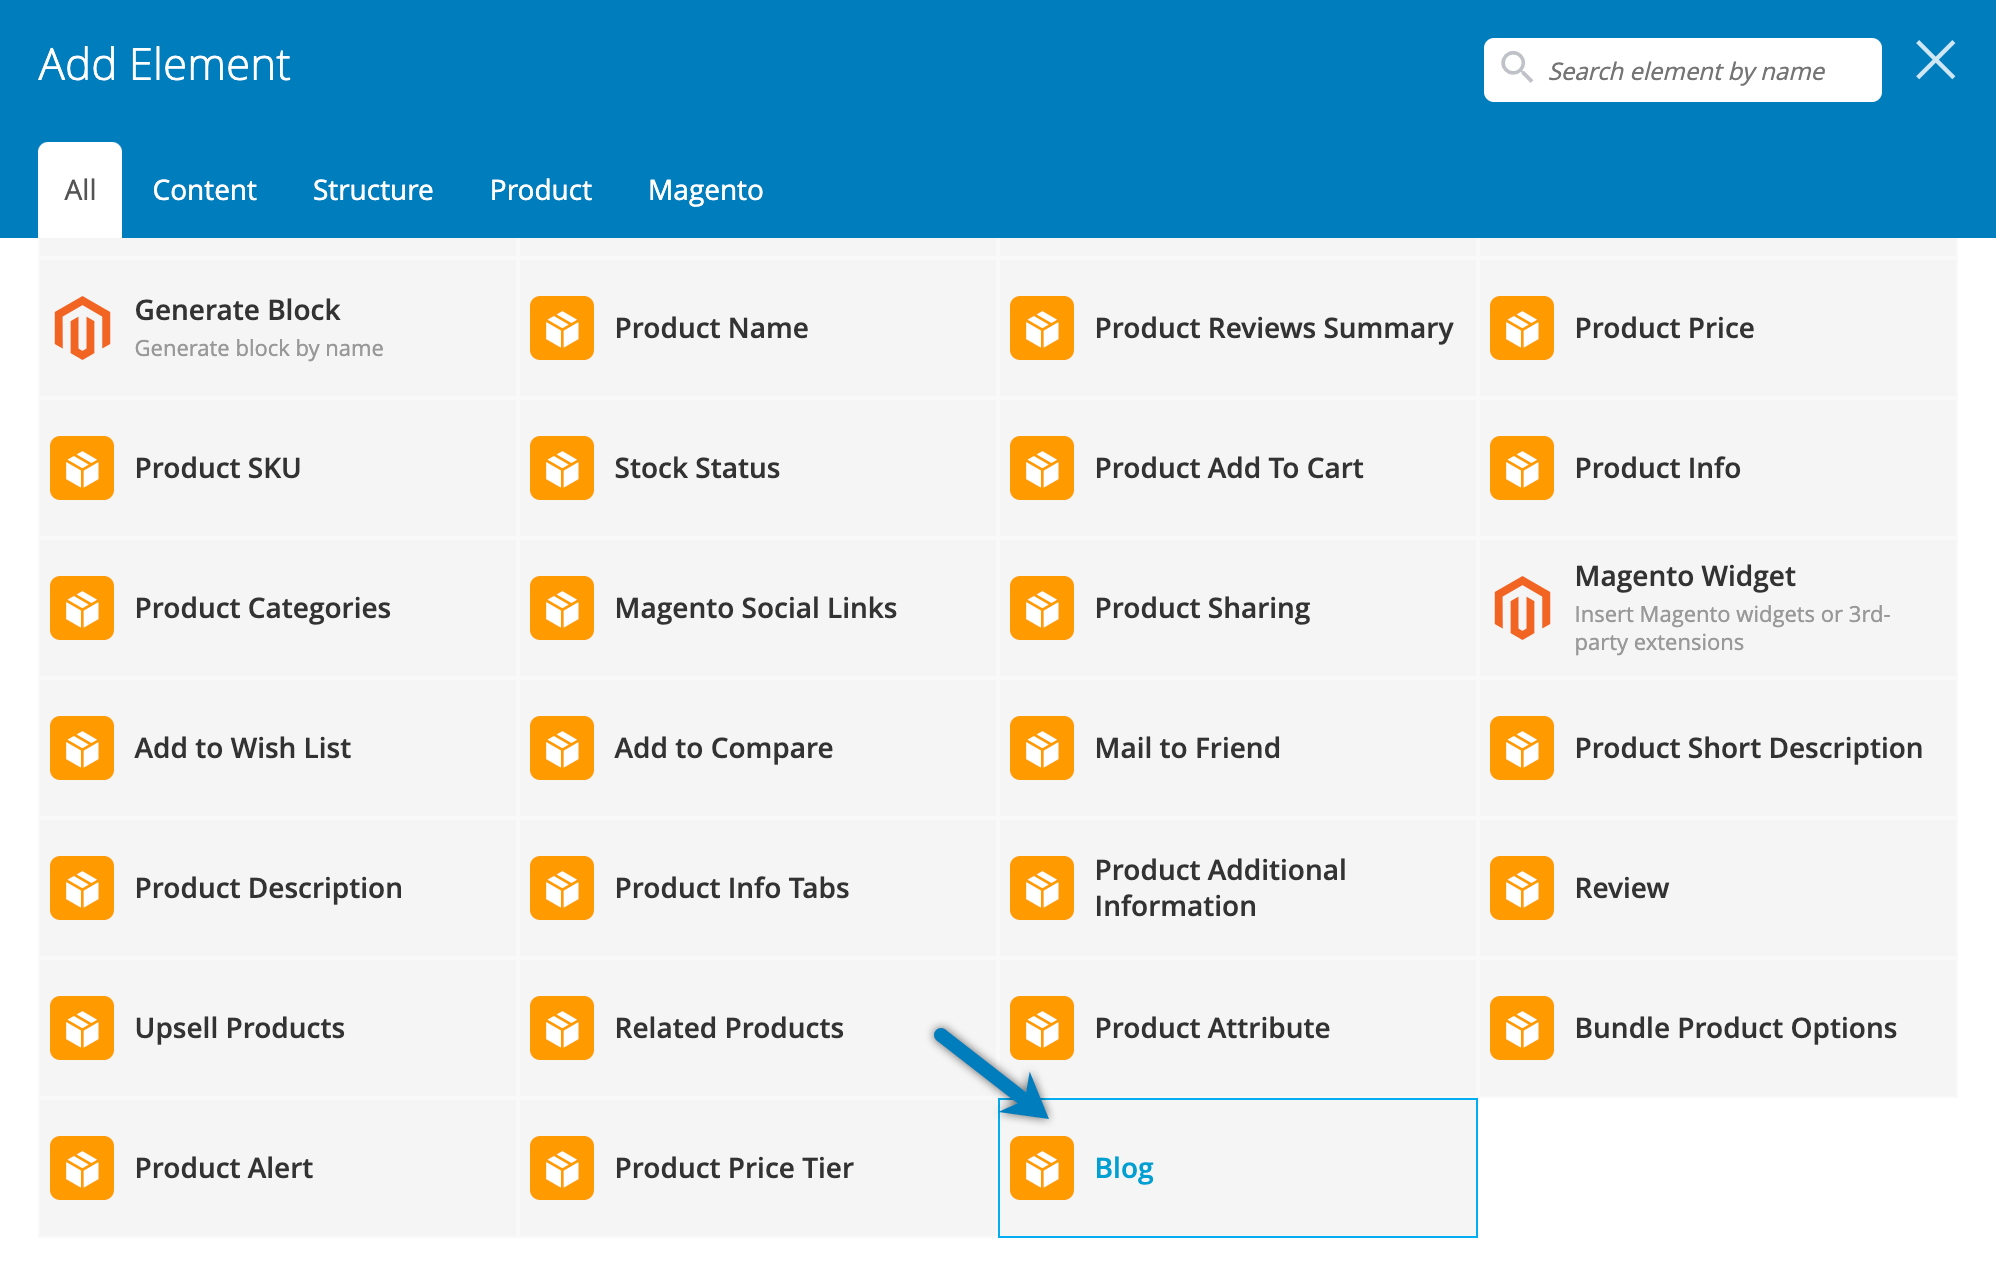Choose the Product Categories text

coord(262,608)
